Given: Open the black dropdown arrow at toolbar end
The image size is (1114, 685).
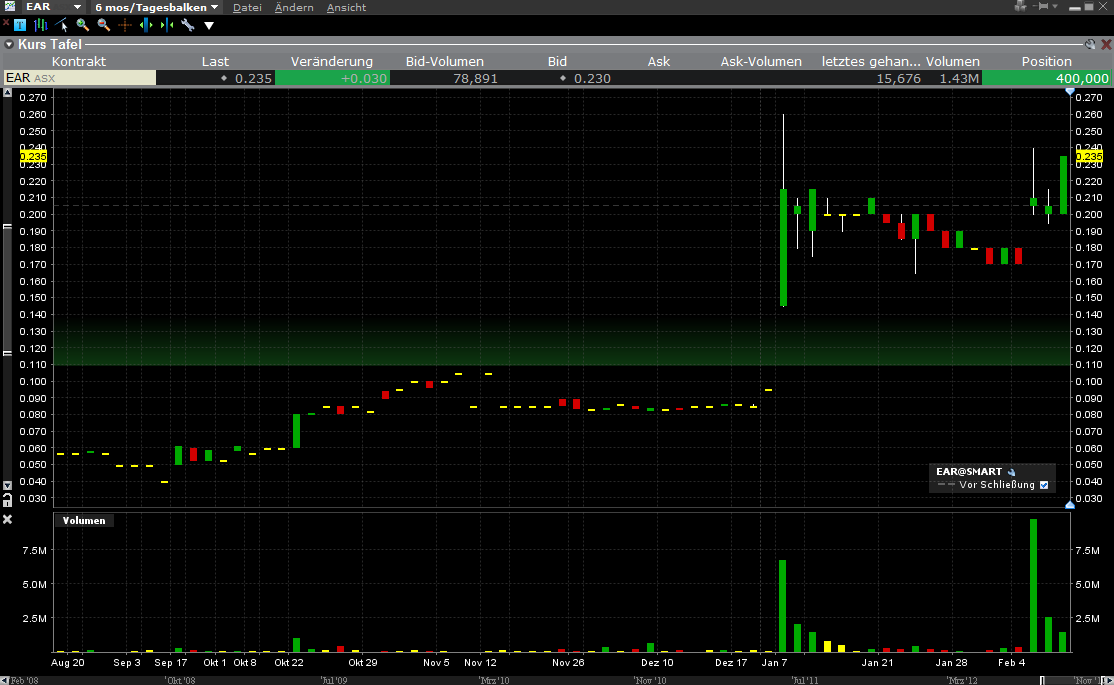Looking at the screenshot, I should tap(208, 25).
